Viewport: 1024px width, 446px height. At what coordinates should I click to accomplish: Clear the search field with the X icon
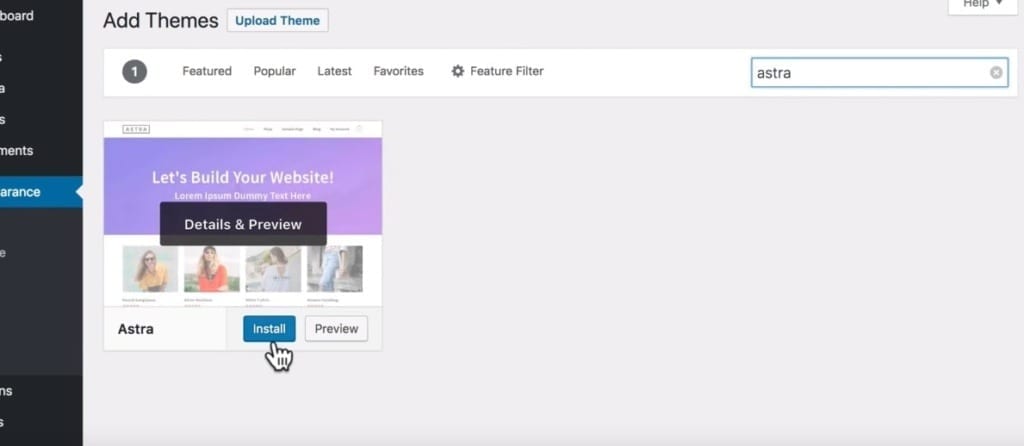tap(996, 72)
